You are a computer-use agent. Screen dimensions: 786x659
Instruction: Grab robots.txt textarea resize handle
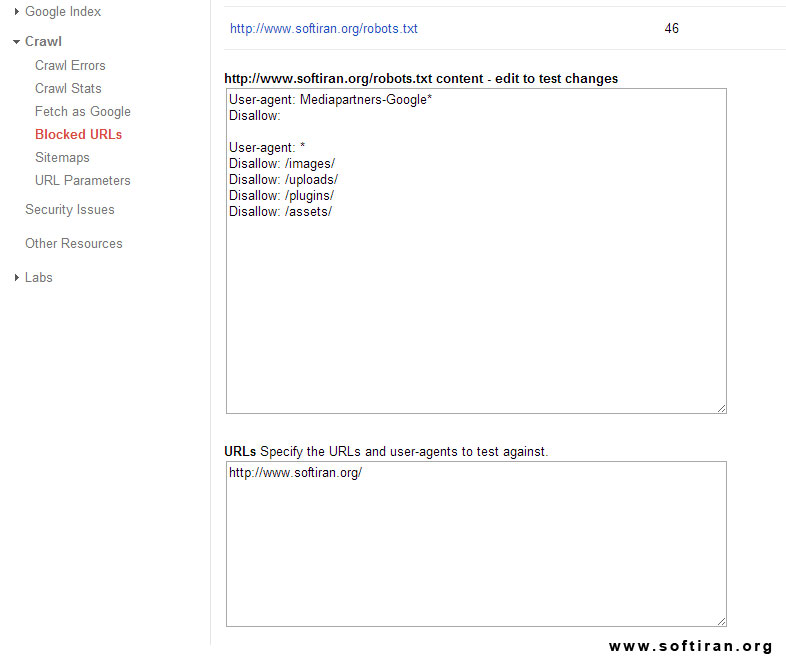(x=721, y=408)
